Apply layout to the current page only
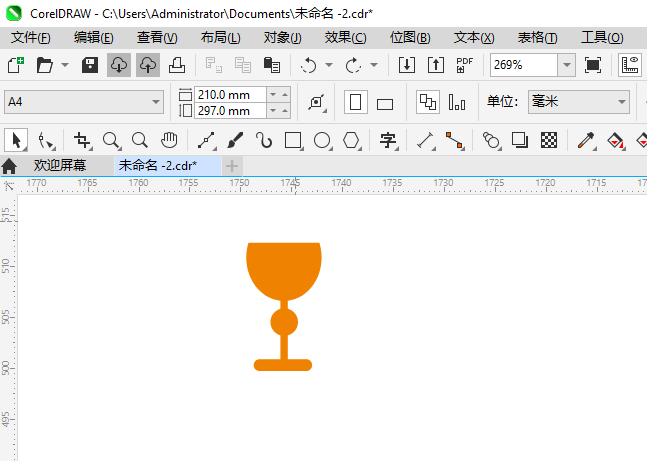 [457, 102]
